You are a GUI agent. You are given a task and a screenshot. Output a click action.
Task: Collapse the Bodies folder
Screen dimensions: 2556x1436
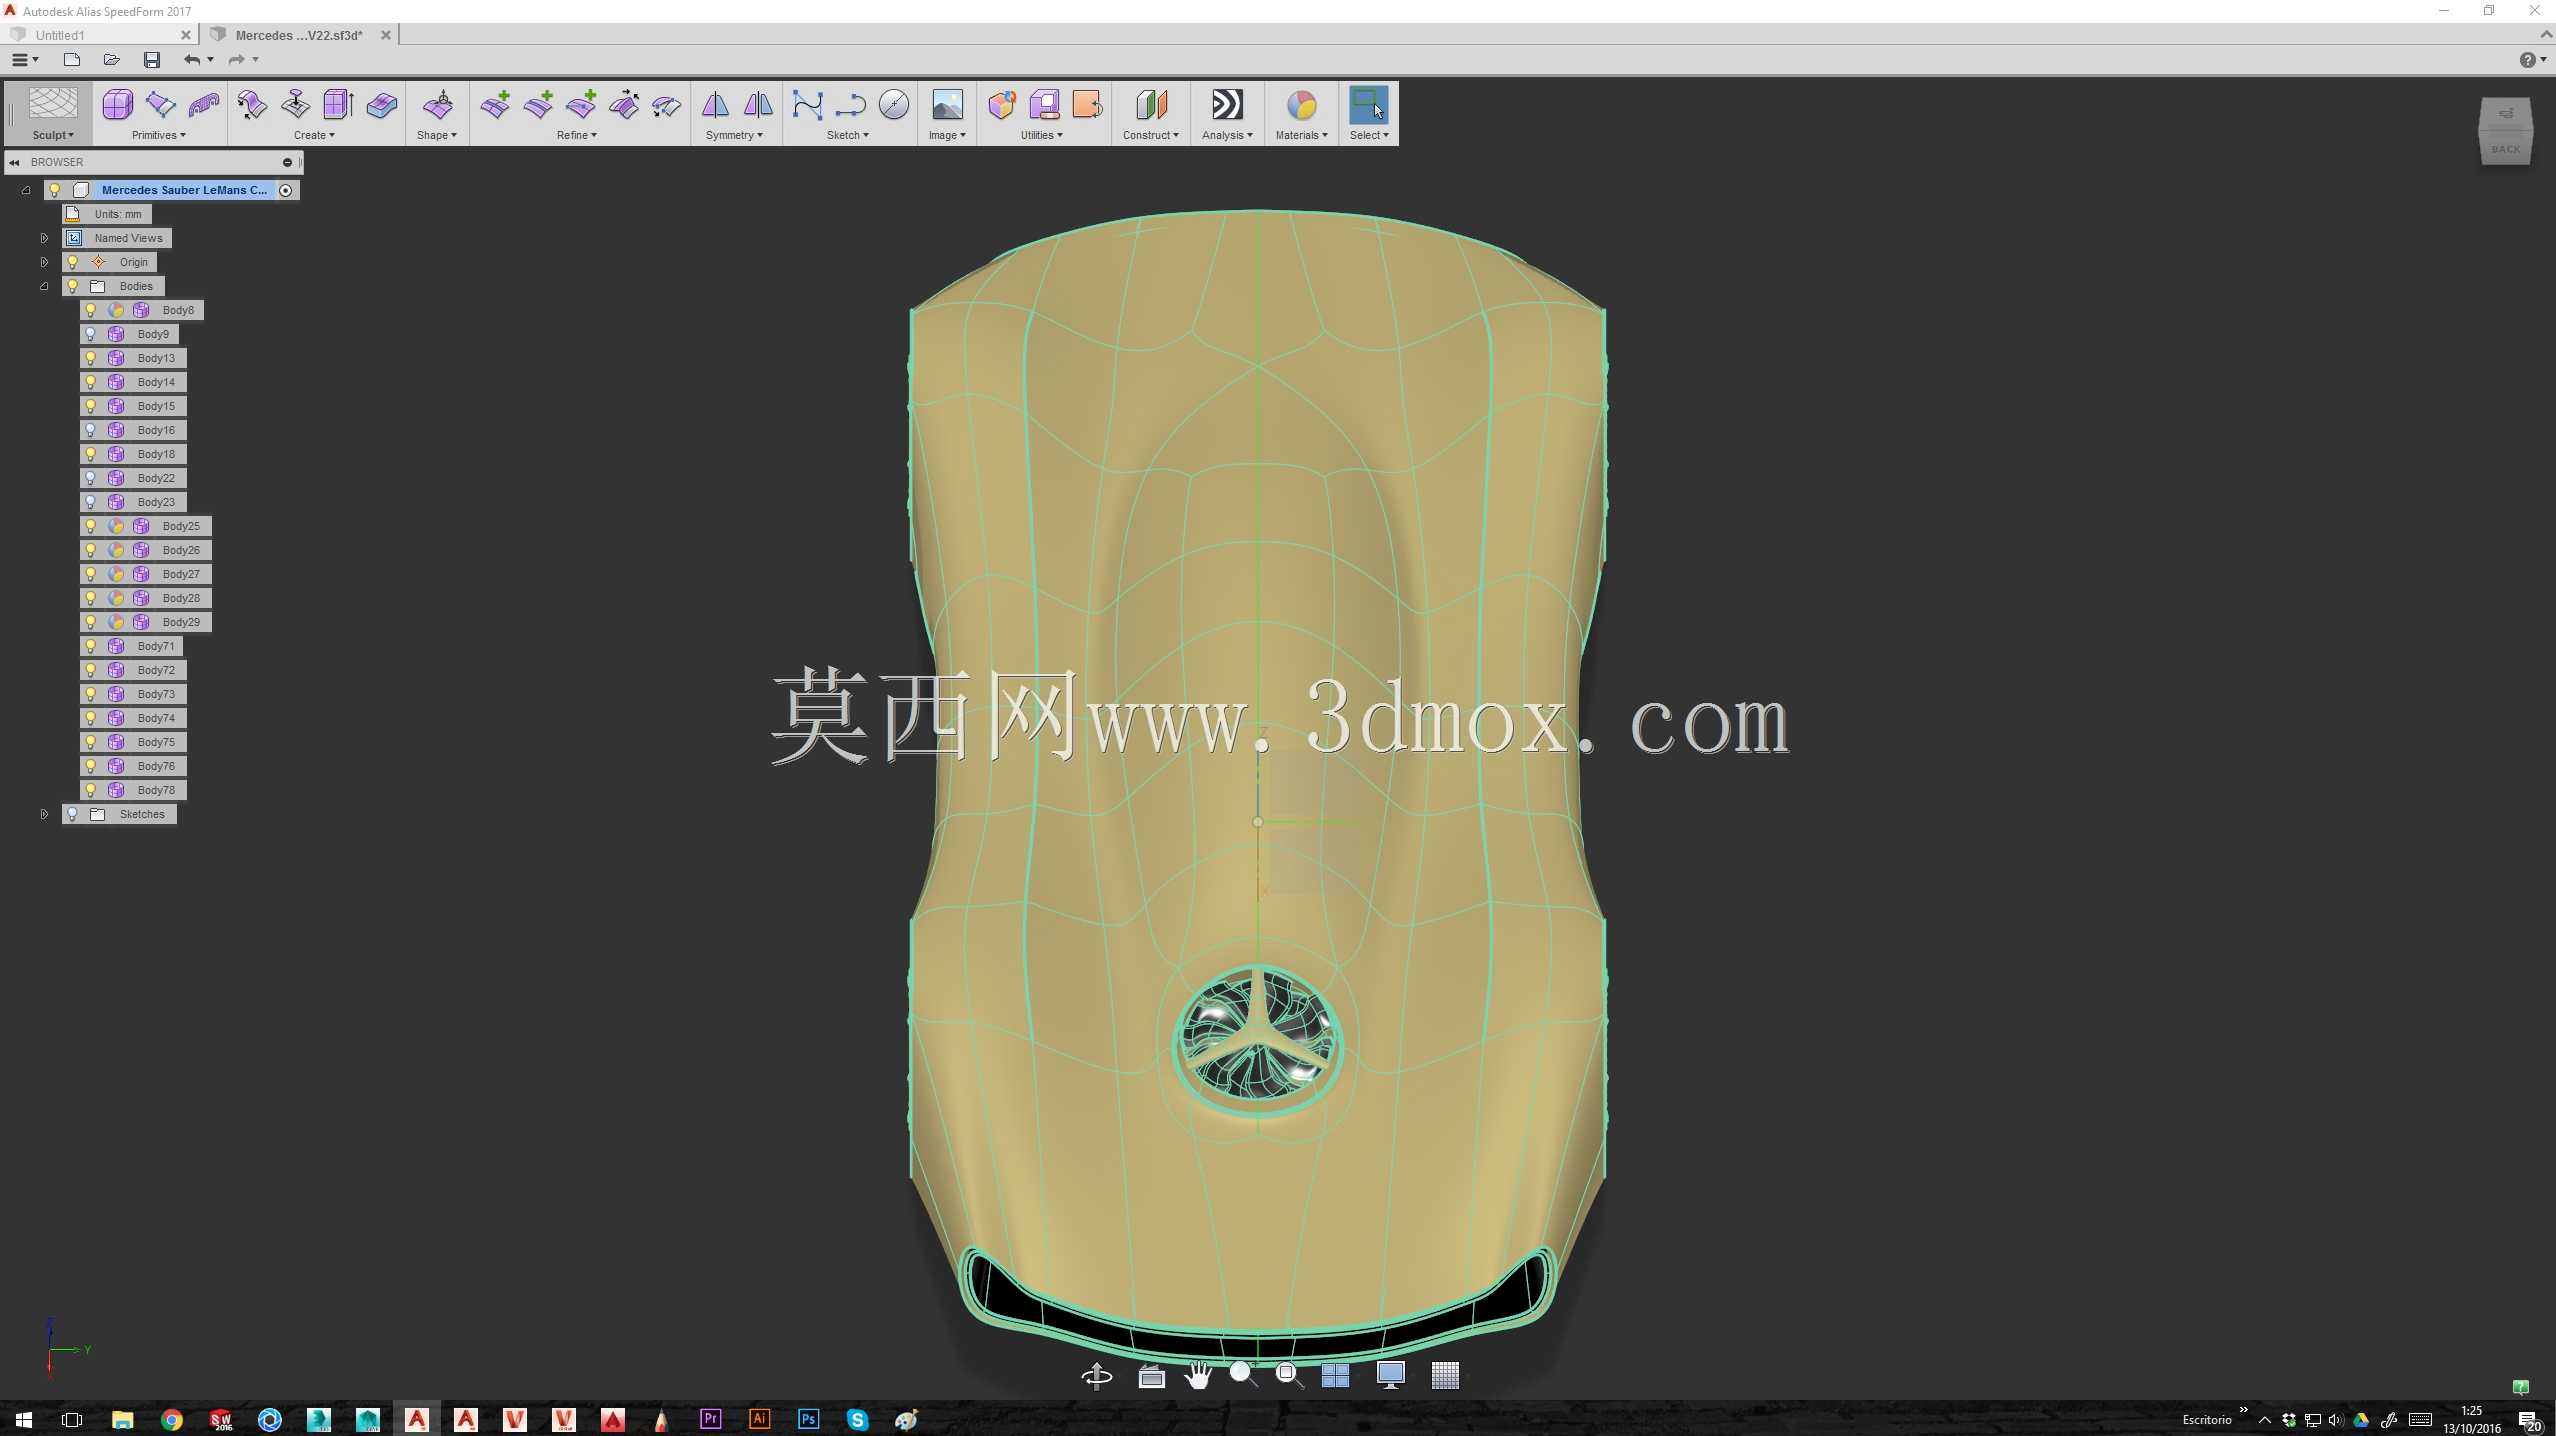[44, 286]
